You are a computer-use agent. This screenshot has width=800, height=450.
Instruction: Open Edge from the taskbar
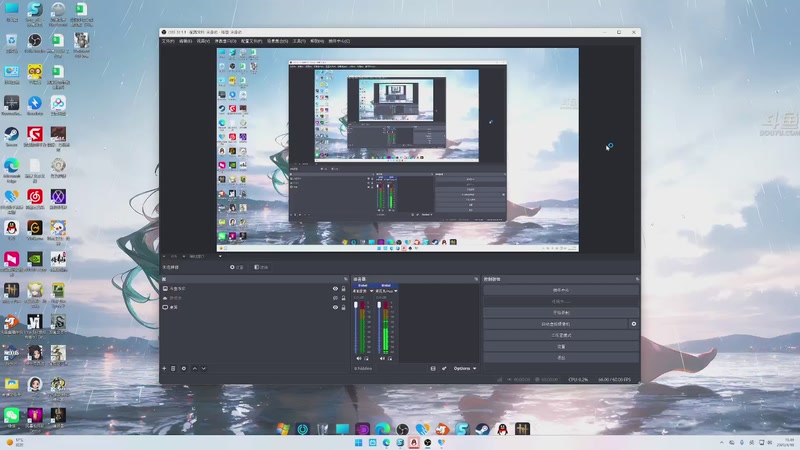[x=386, y=442]
